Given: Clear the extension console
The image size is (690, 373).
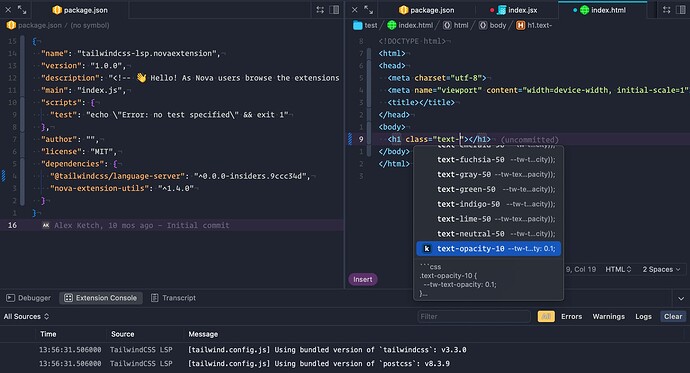Looking at the screenshot, I should (673, 316).
